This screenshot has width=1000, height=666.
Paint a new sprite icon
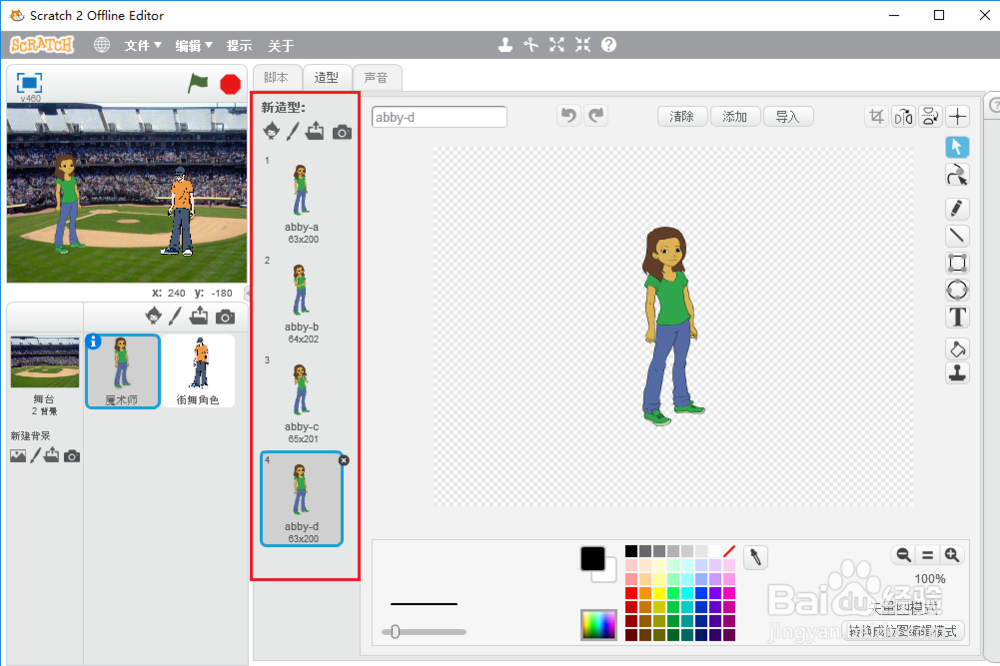[x=175, y=315]
